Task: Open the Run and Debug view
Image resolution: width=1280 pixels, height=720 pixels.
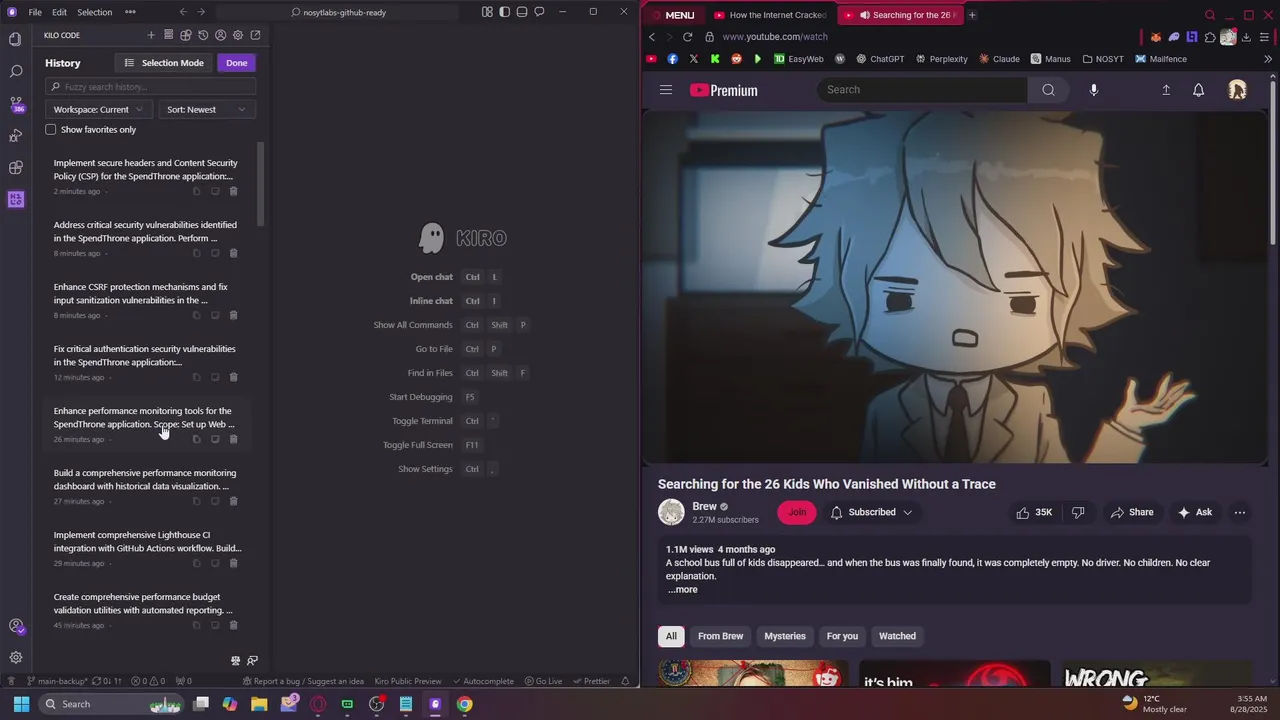Action: [x=15, y=135]
